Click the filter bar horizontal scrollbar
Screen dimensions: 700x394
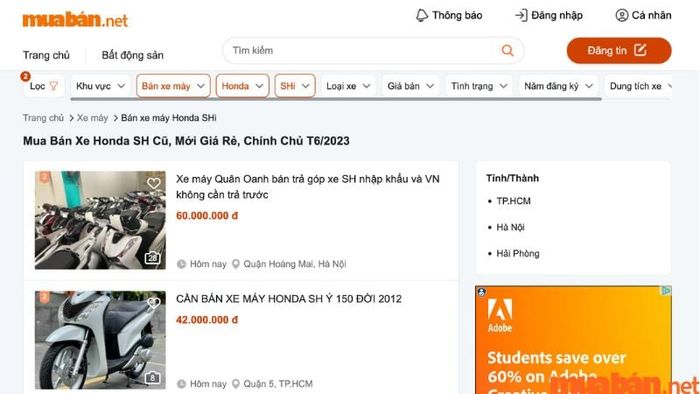pos(336,99)
